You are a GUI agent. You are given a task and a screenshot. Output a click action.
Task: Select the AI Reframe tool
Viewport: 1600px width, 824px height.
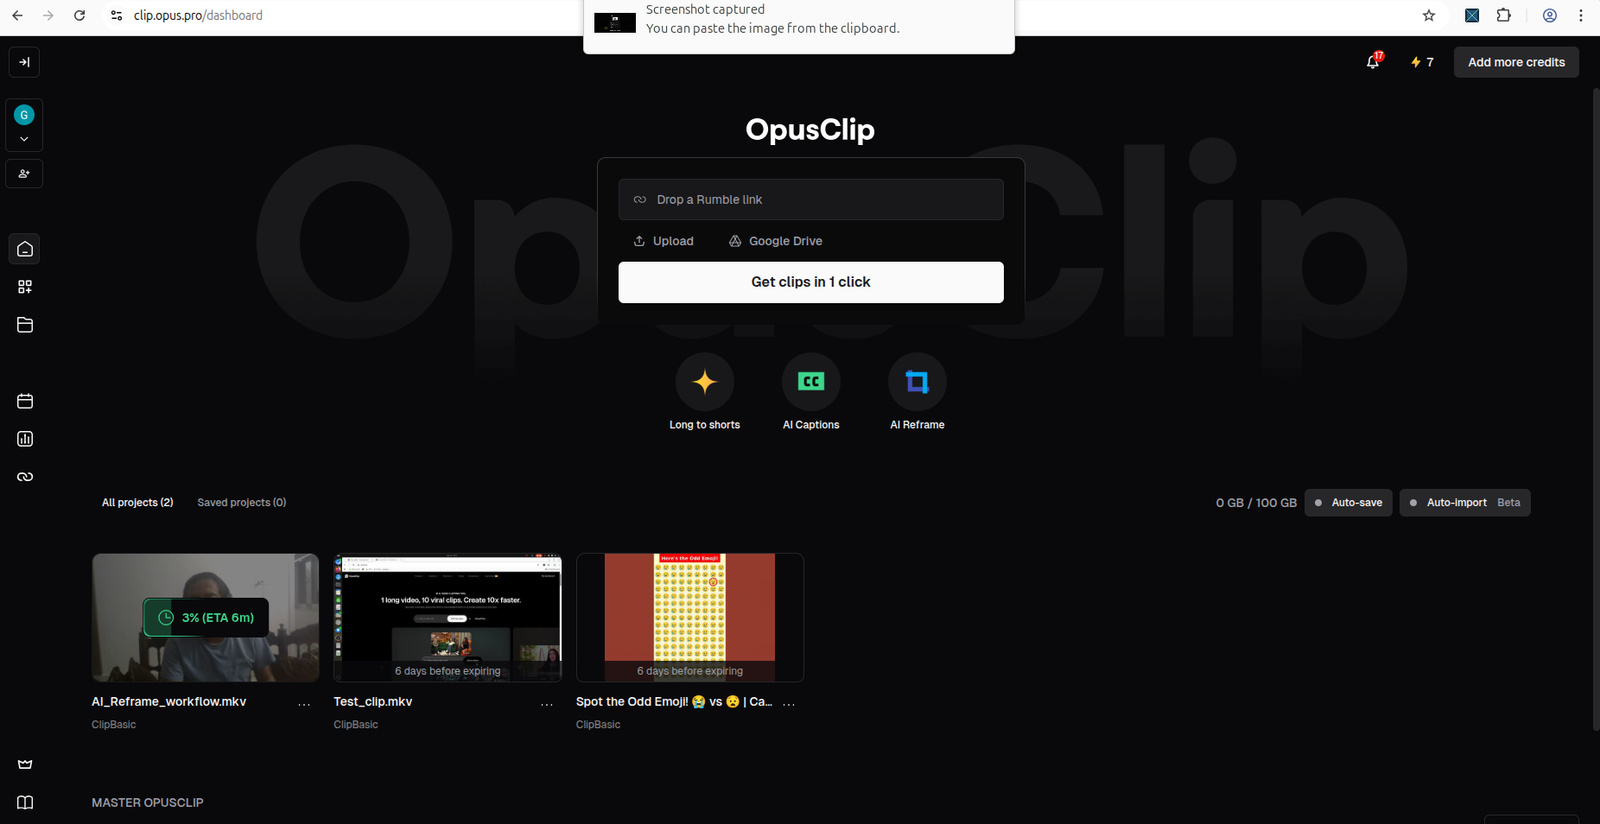917,391
